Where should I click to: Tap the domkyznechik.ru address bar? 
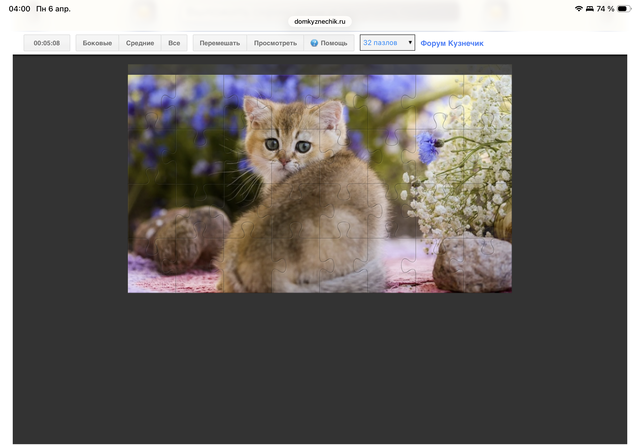pyautogui.click(x=320, y=20)
